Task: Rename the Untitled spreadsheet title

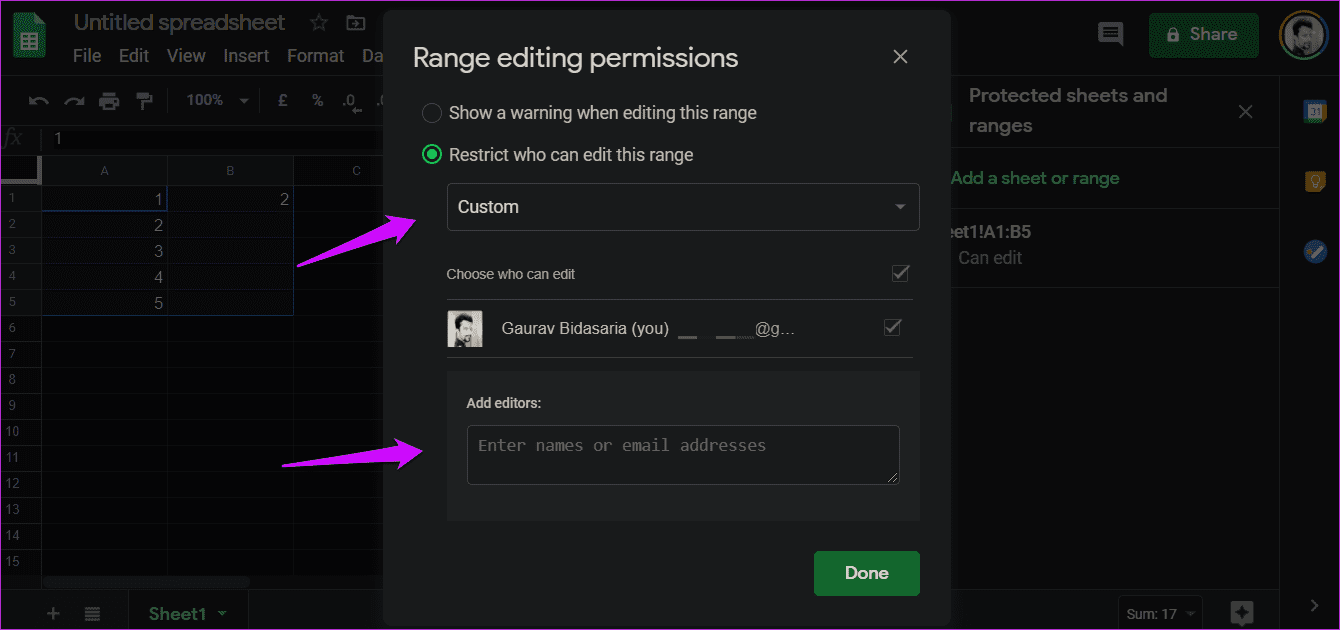Action: (x=180, y=22)
